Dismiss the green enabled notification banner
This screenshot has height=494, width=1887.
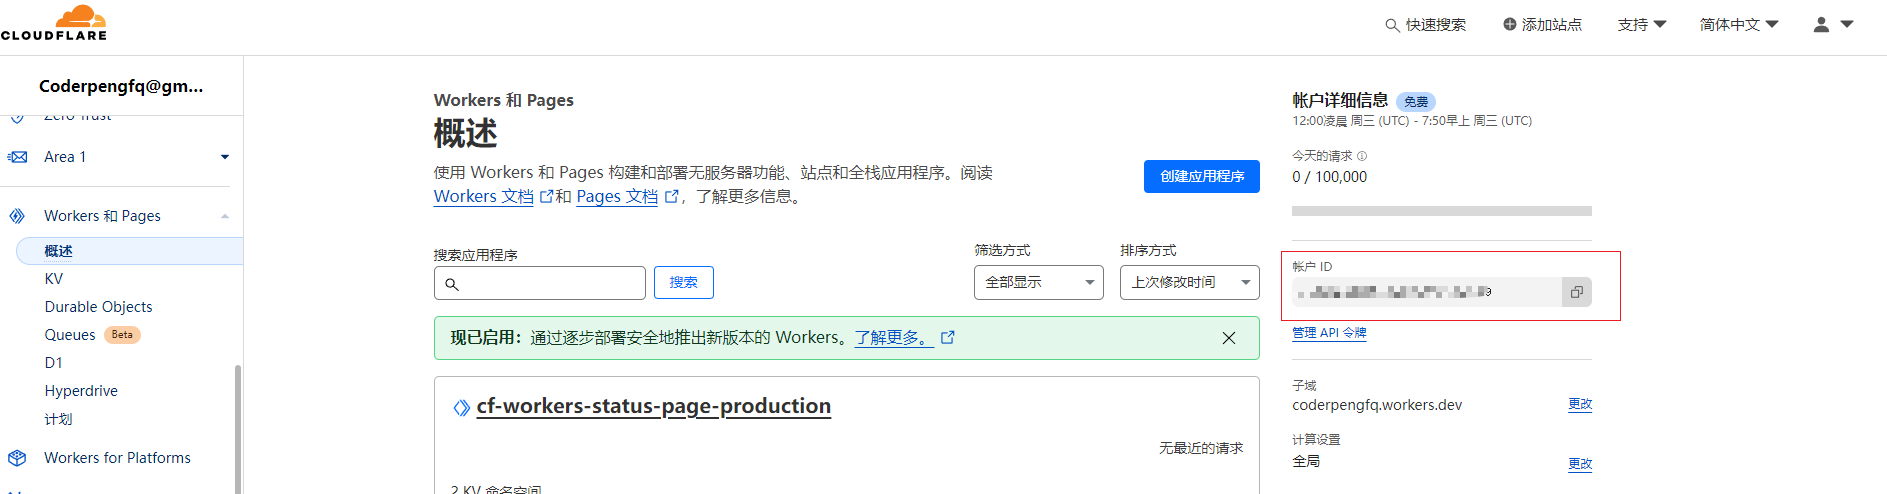(1229, 338)
